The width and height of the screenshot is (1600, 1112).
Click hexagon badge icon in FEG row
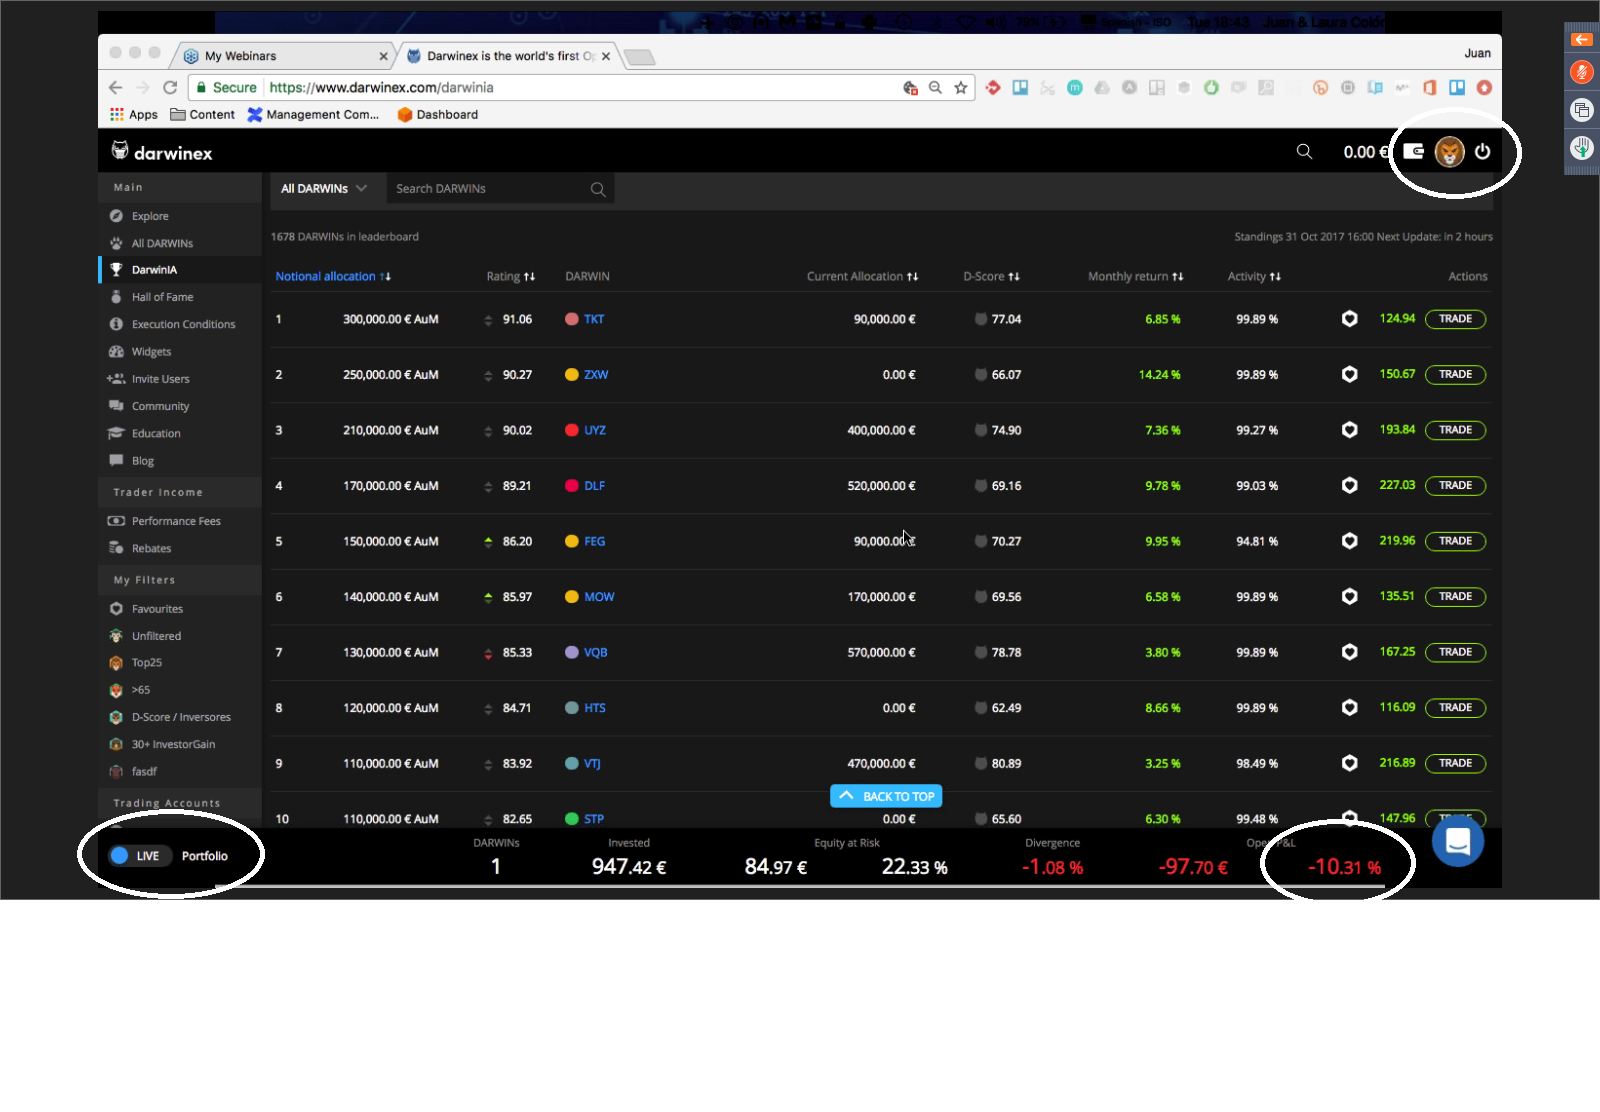(1349, 541)
